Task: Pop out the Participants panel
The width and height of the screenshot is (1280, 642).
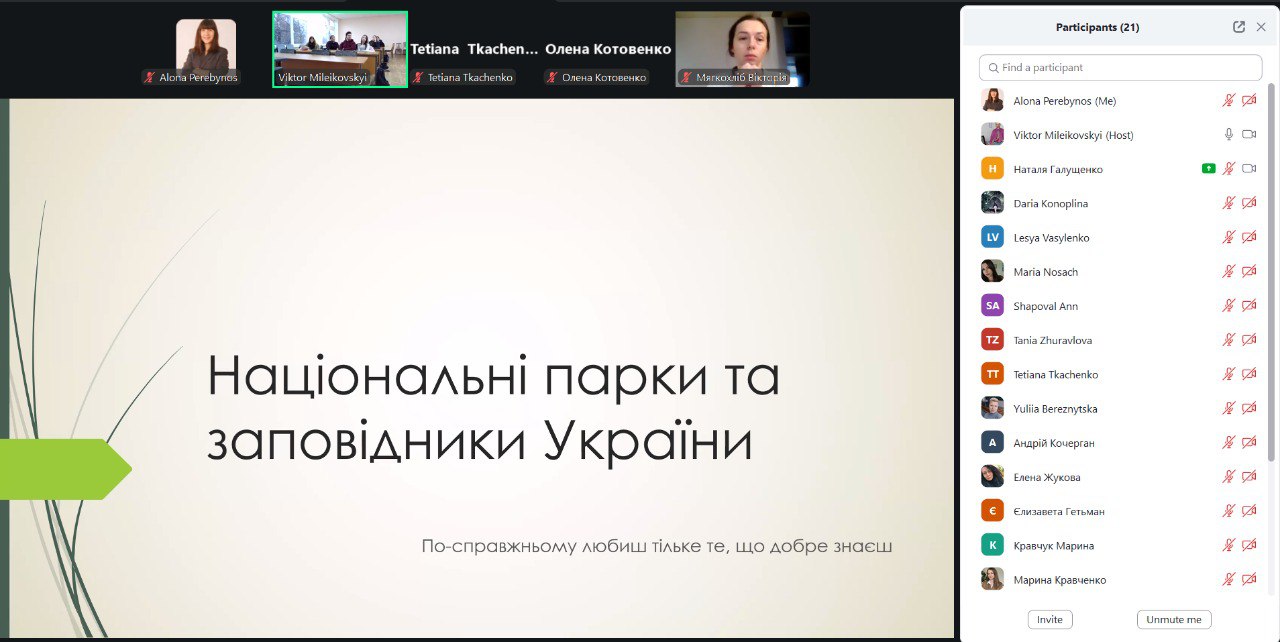Action: [1239, 27]
